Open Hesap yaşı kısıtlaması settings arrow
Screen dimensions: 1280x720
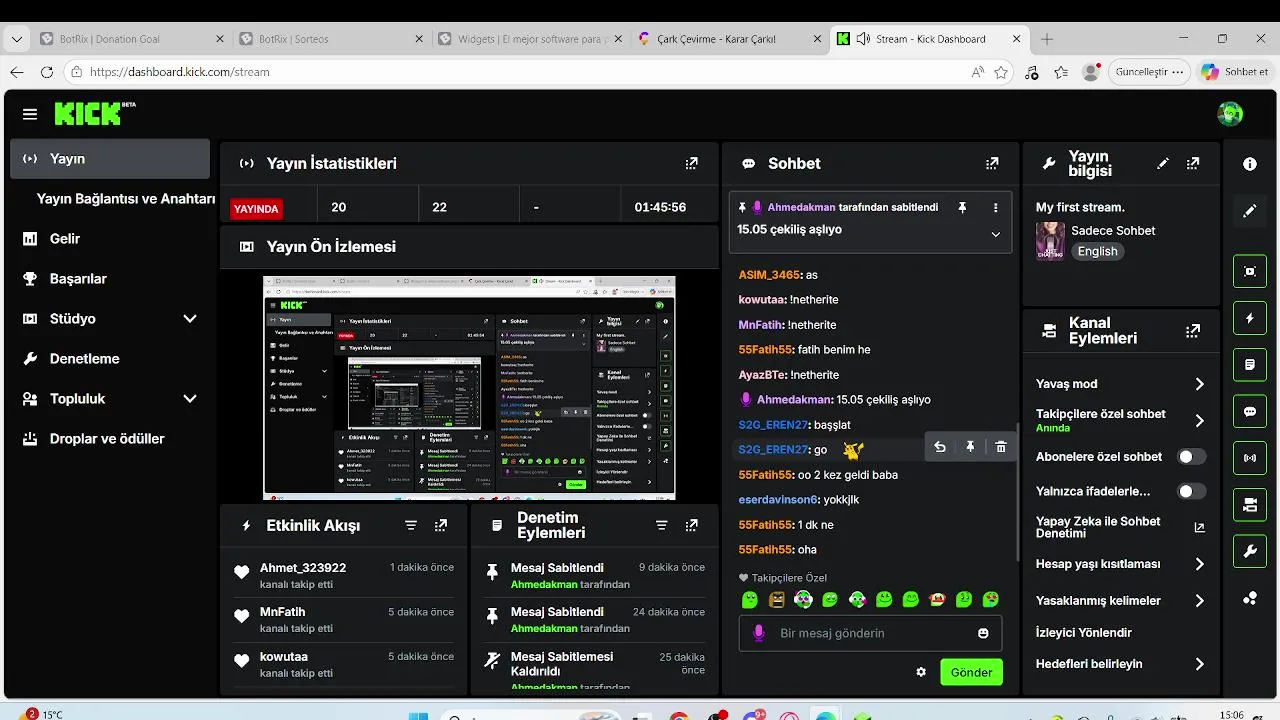click(1199, 564)
